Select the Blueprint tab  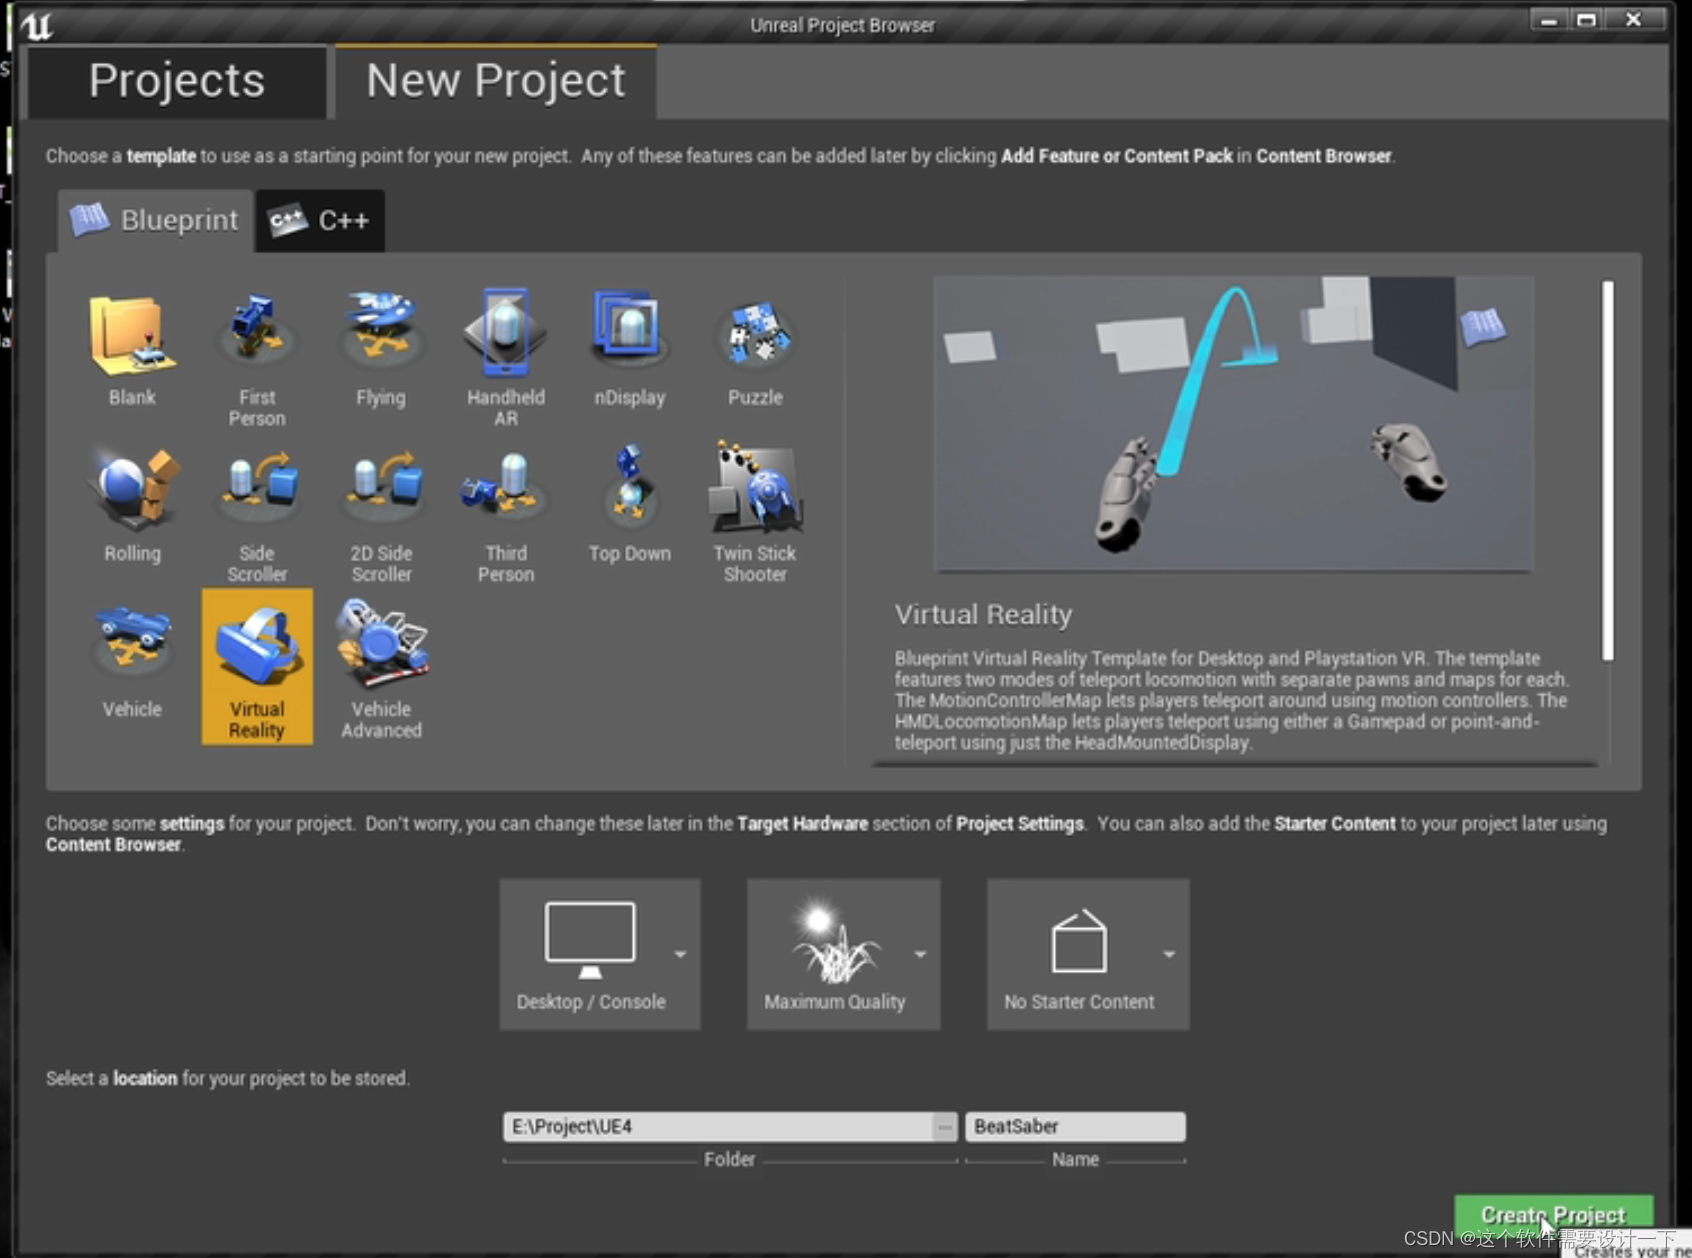tap(156, 220)
